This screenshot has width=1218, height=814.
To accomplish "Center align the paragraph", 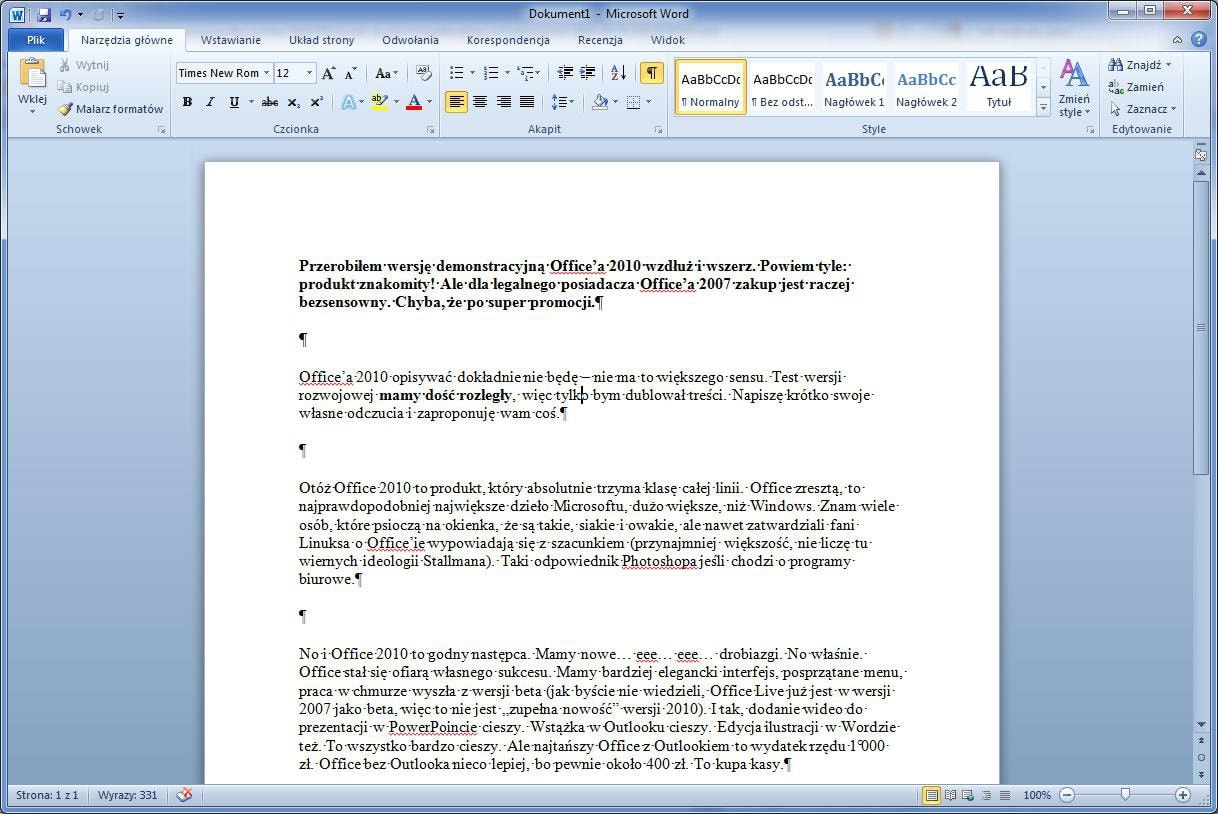I will pos(480,101).
